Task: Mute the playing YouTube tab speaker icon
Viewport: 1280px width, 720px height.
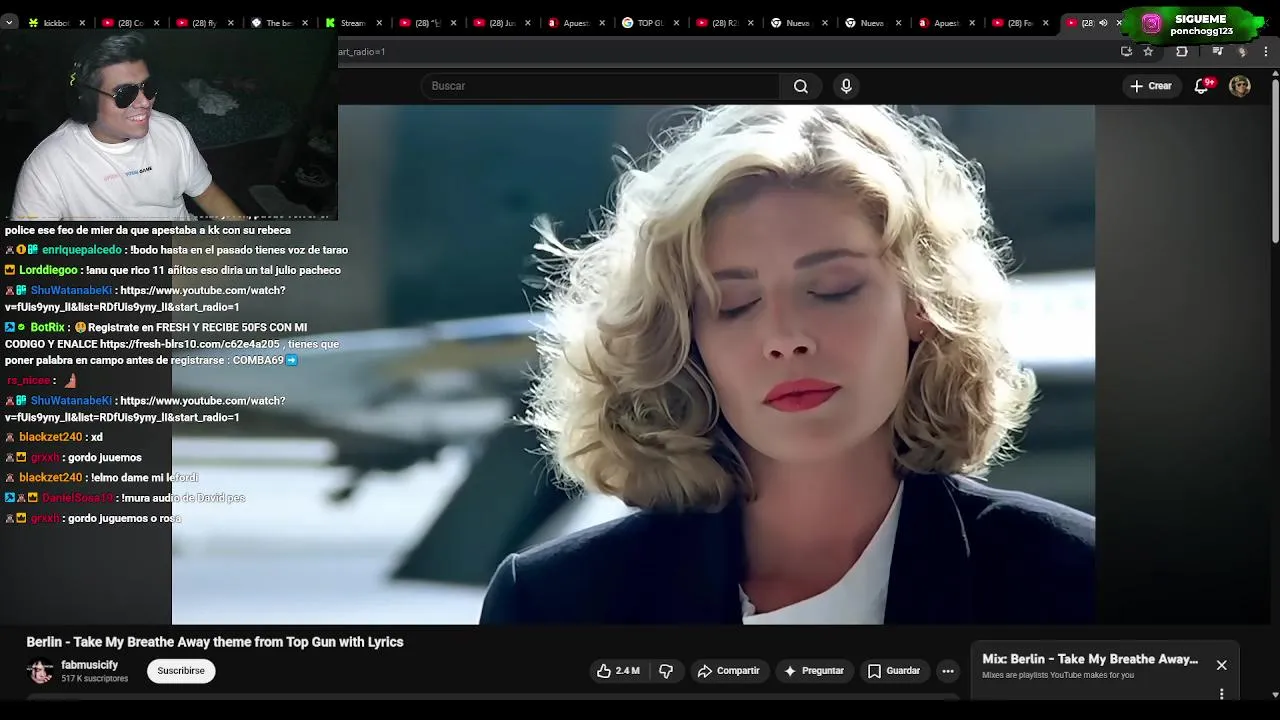Action: point(1103,23)
